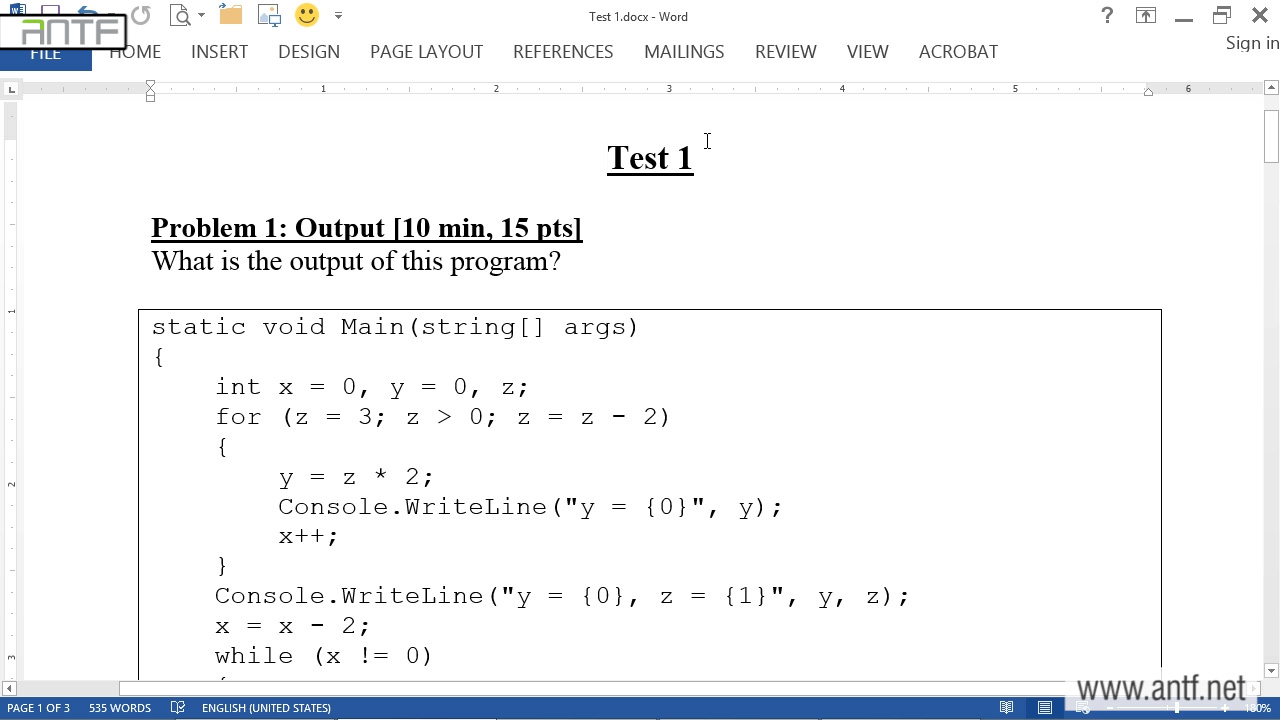Click the vertical scrollbar down arrow

[1271, 671]
